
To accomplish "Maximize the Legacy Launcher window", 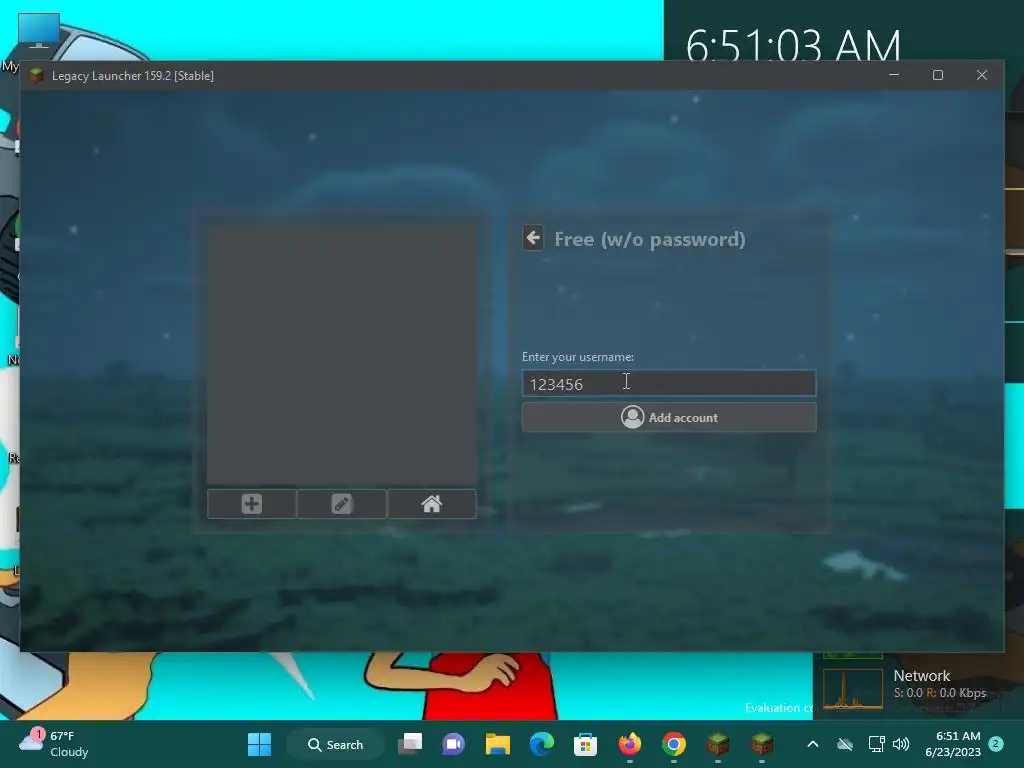I will click(x=938, y=75).
